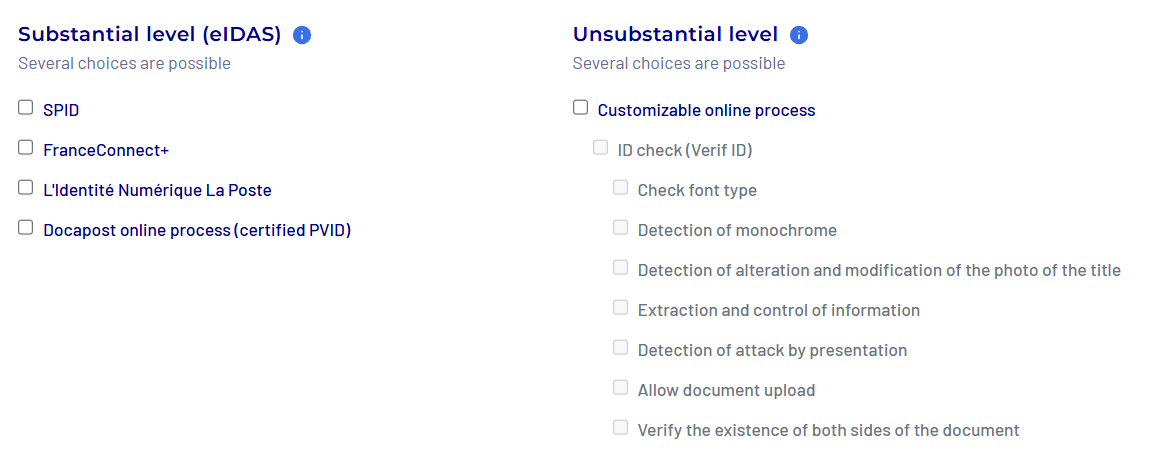Select L'Identité Numérique La Poste checkbox
The width and height of the screenshot is (1158, 466).
(26, 188)
